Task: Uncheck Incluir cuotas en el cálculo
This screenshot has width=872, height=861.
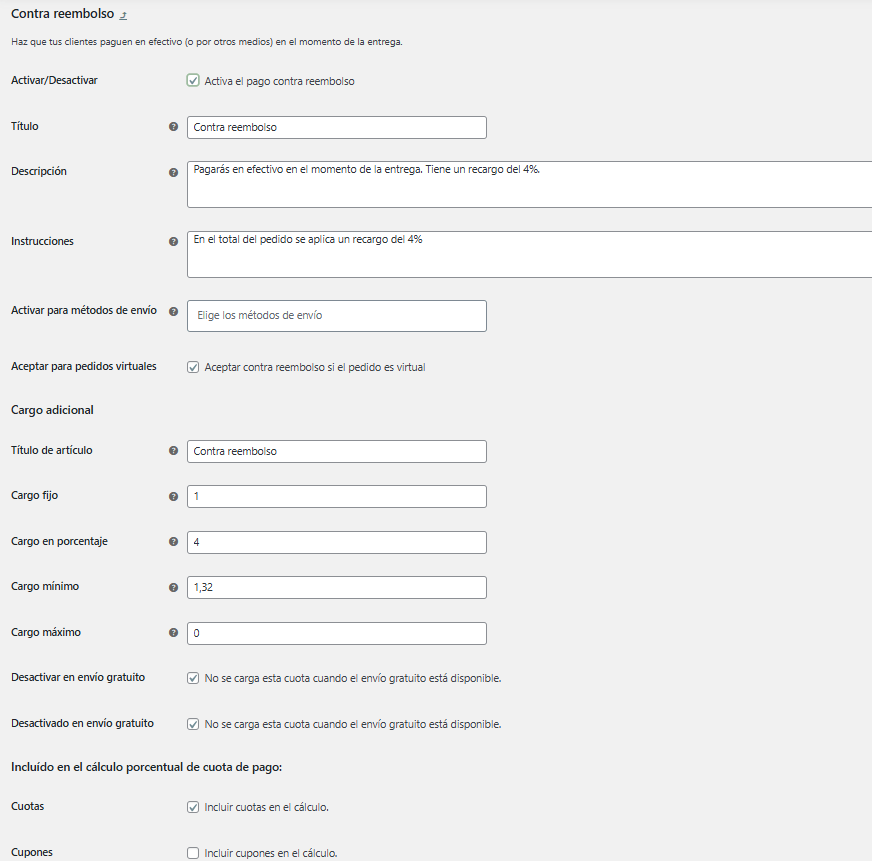Action: (x=193, y=807)
